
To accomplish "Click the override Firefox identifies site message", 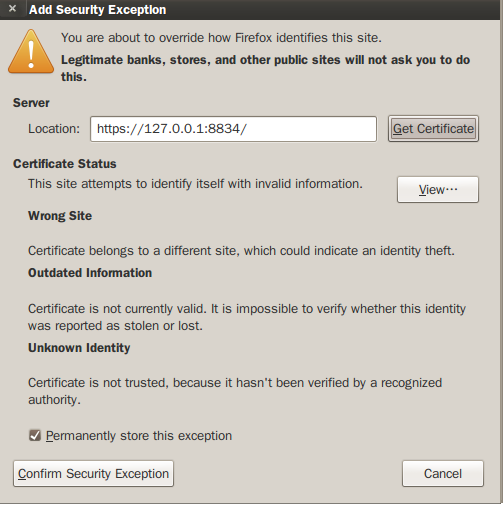I will click(221, 38).
